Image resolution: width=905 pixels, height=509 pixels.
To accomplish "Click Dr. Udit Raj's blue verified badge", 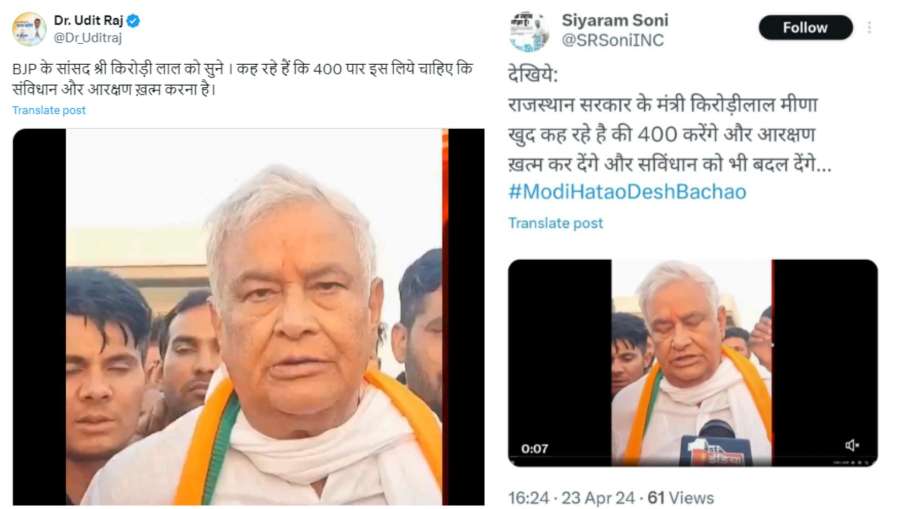I will (133, 21).
